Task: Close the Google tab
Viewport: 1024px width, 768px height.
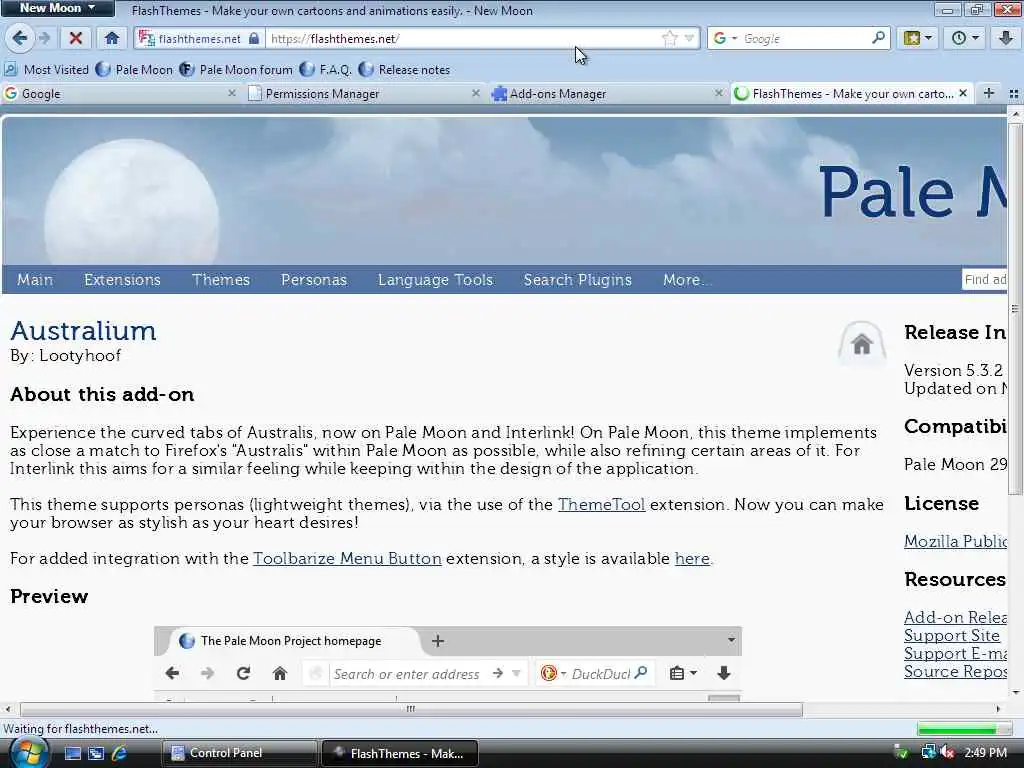Action: pyautogui.click(x=232, y=93)
